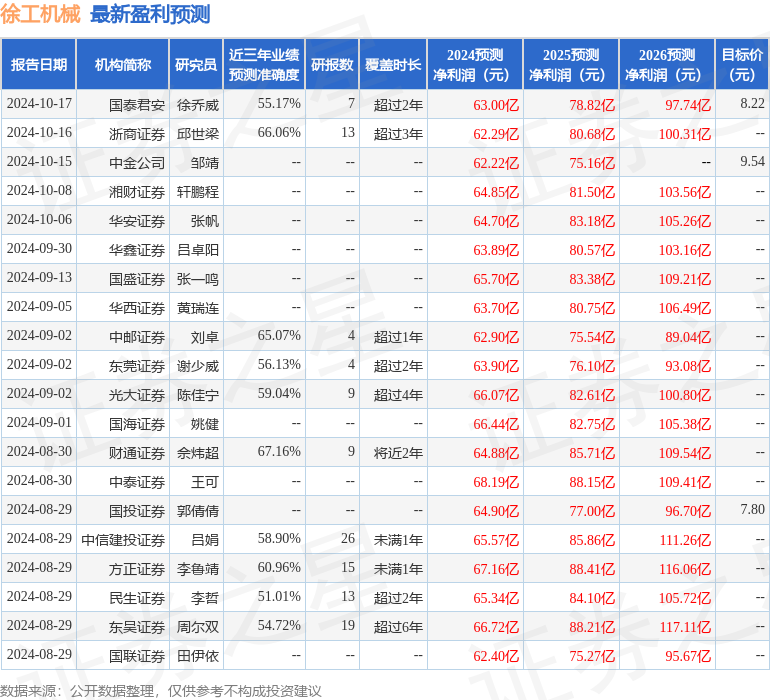
Task: Click accuracy value 55.17%
Action: 279,103
